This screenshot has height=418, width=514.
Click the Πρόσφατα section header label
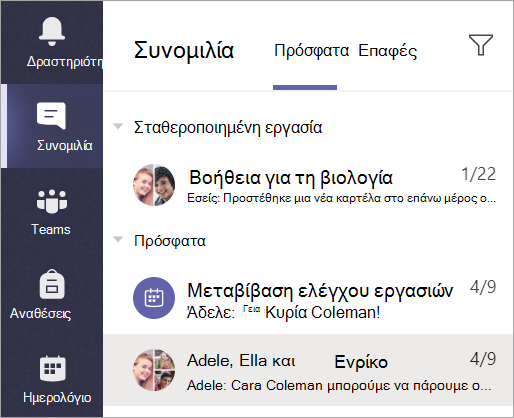click(x=170, y=241)
